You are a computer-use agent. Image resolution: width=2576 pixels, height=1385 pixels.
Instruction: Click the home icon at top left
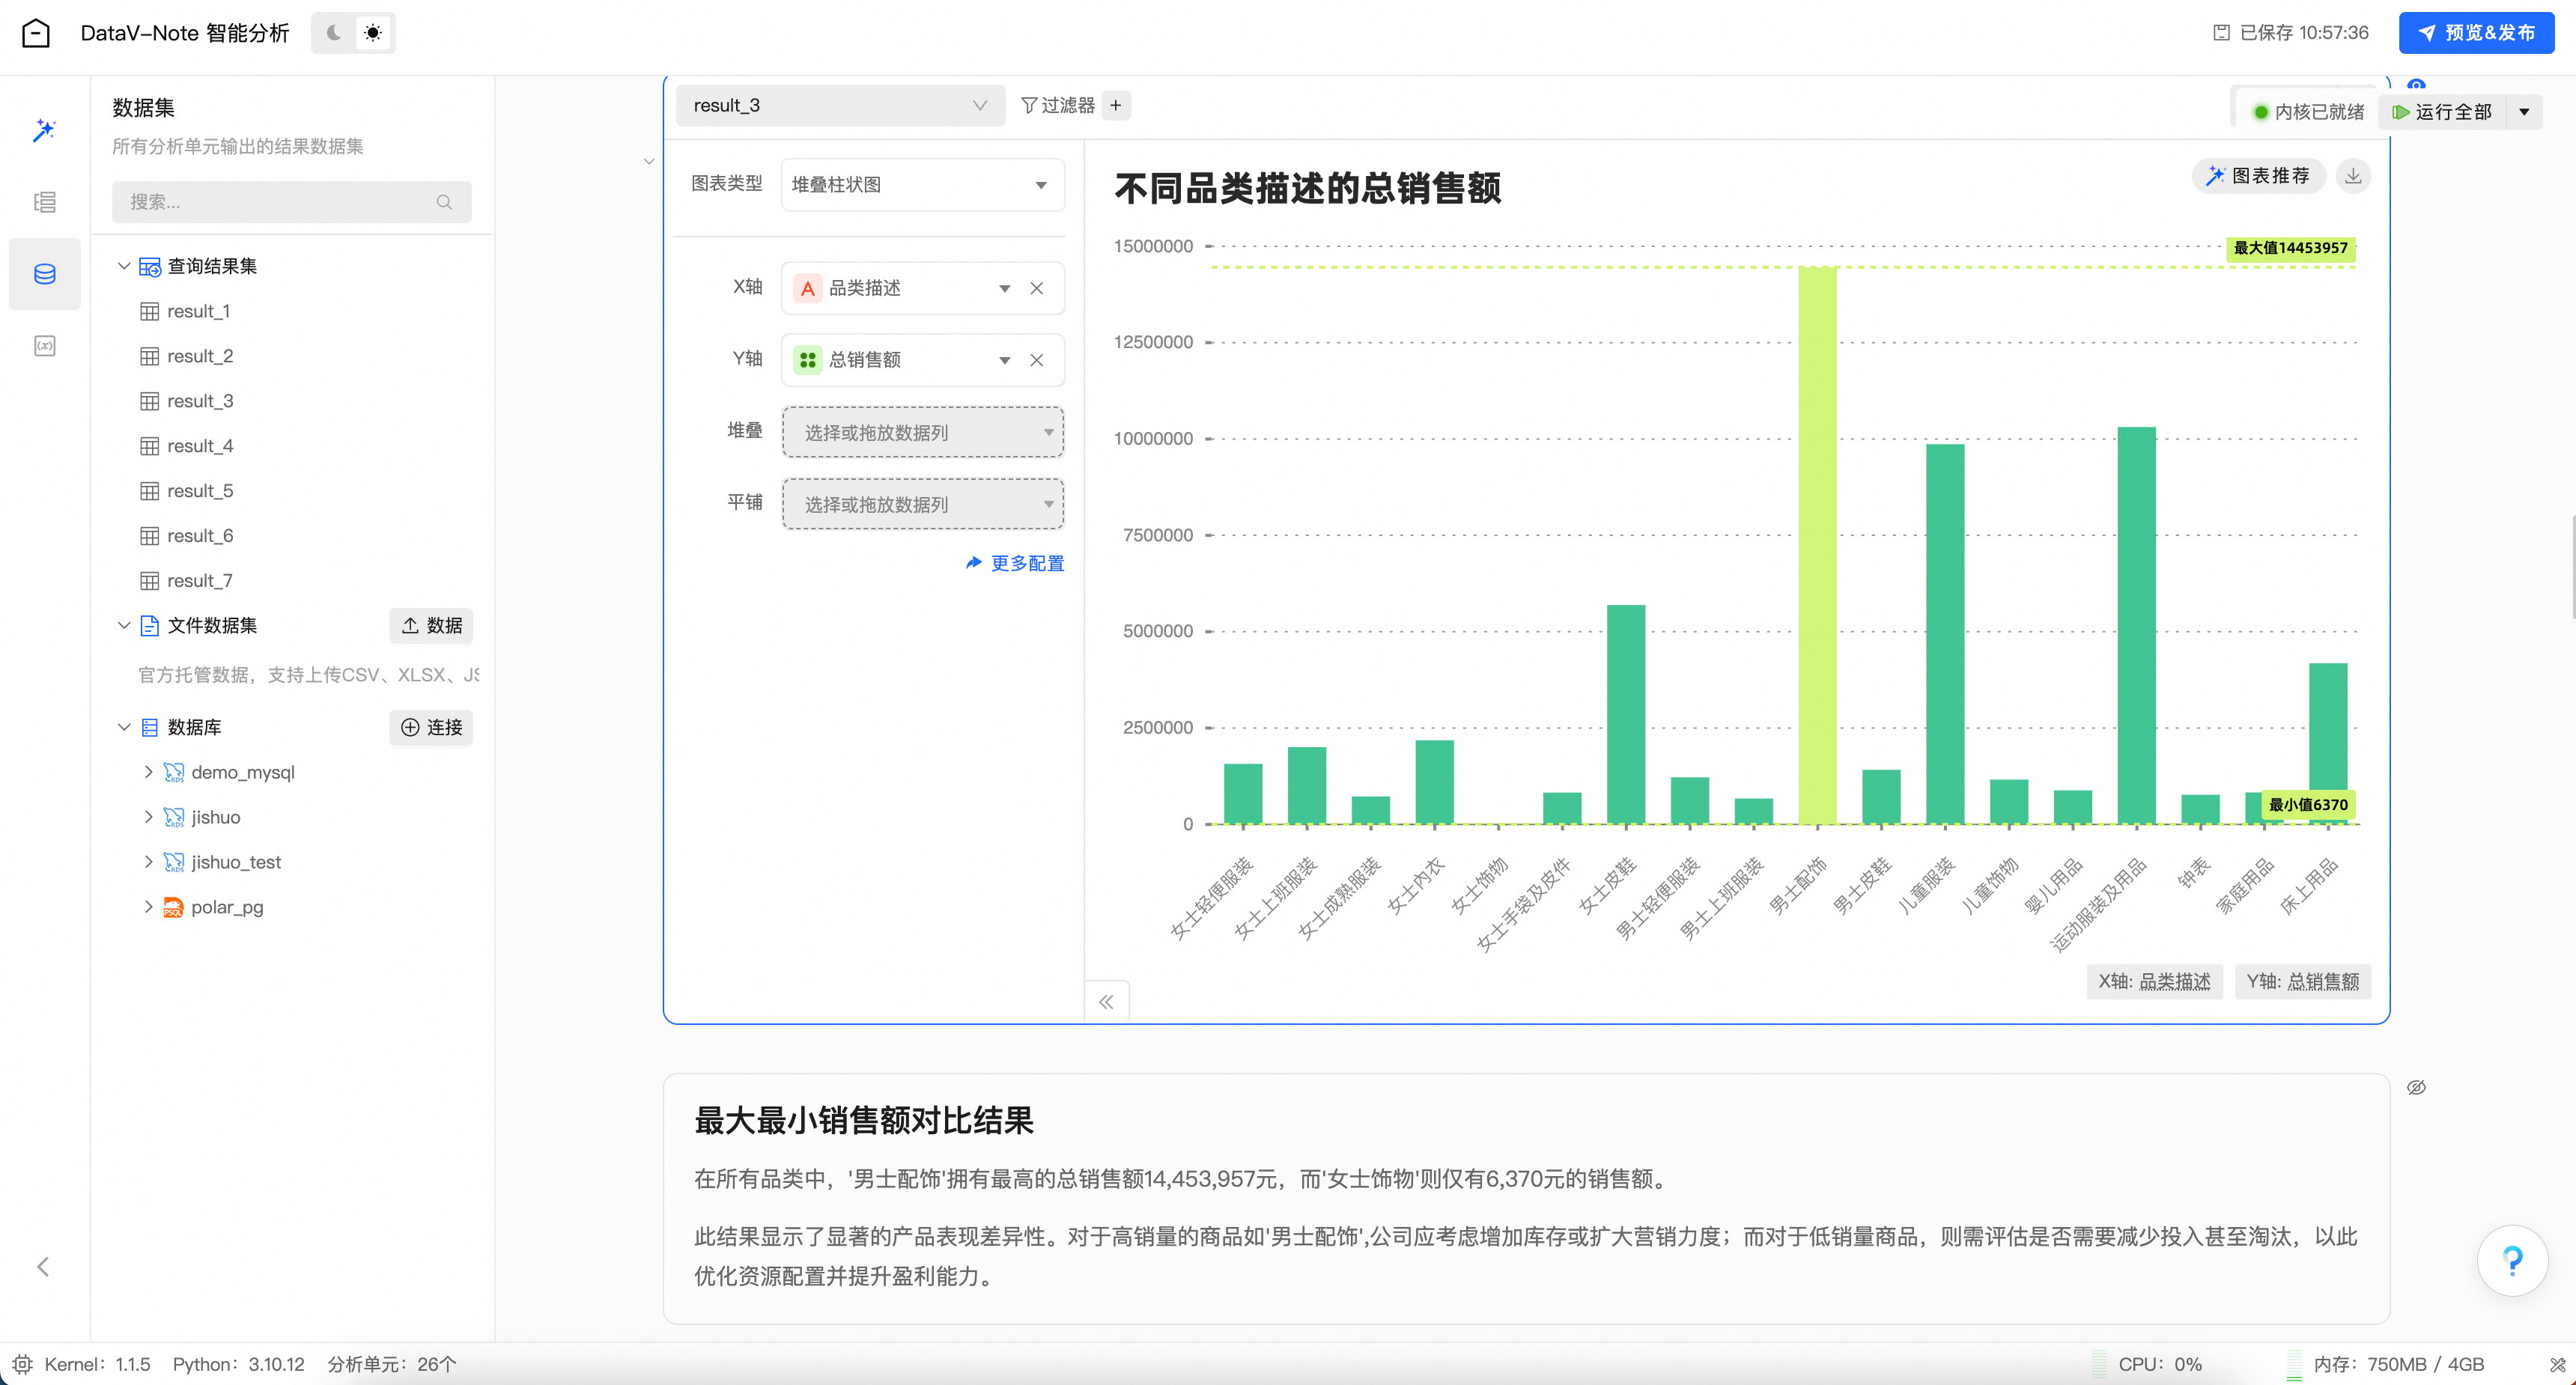(x=36, y=33)
